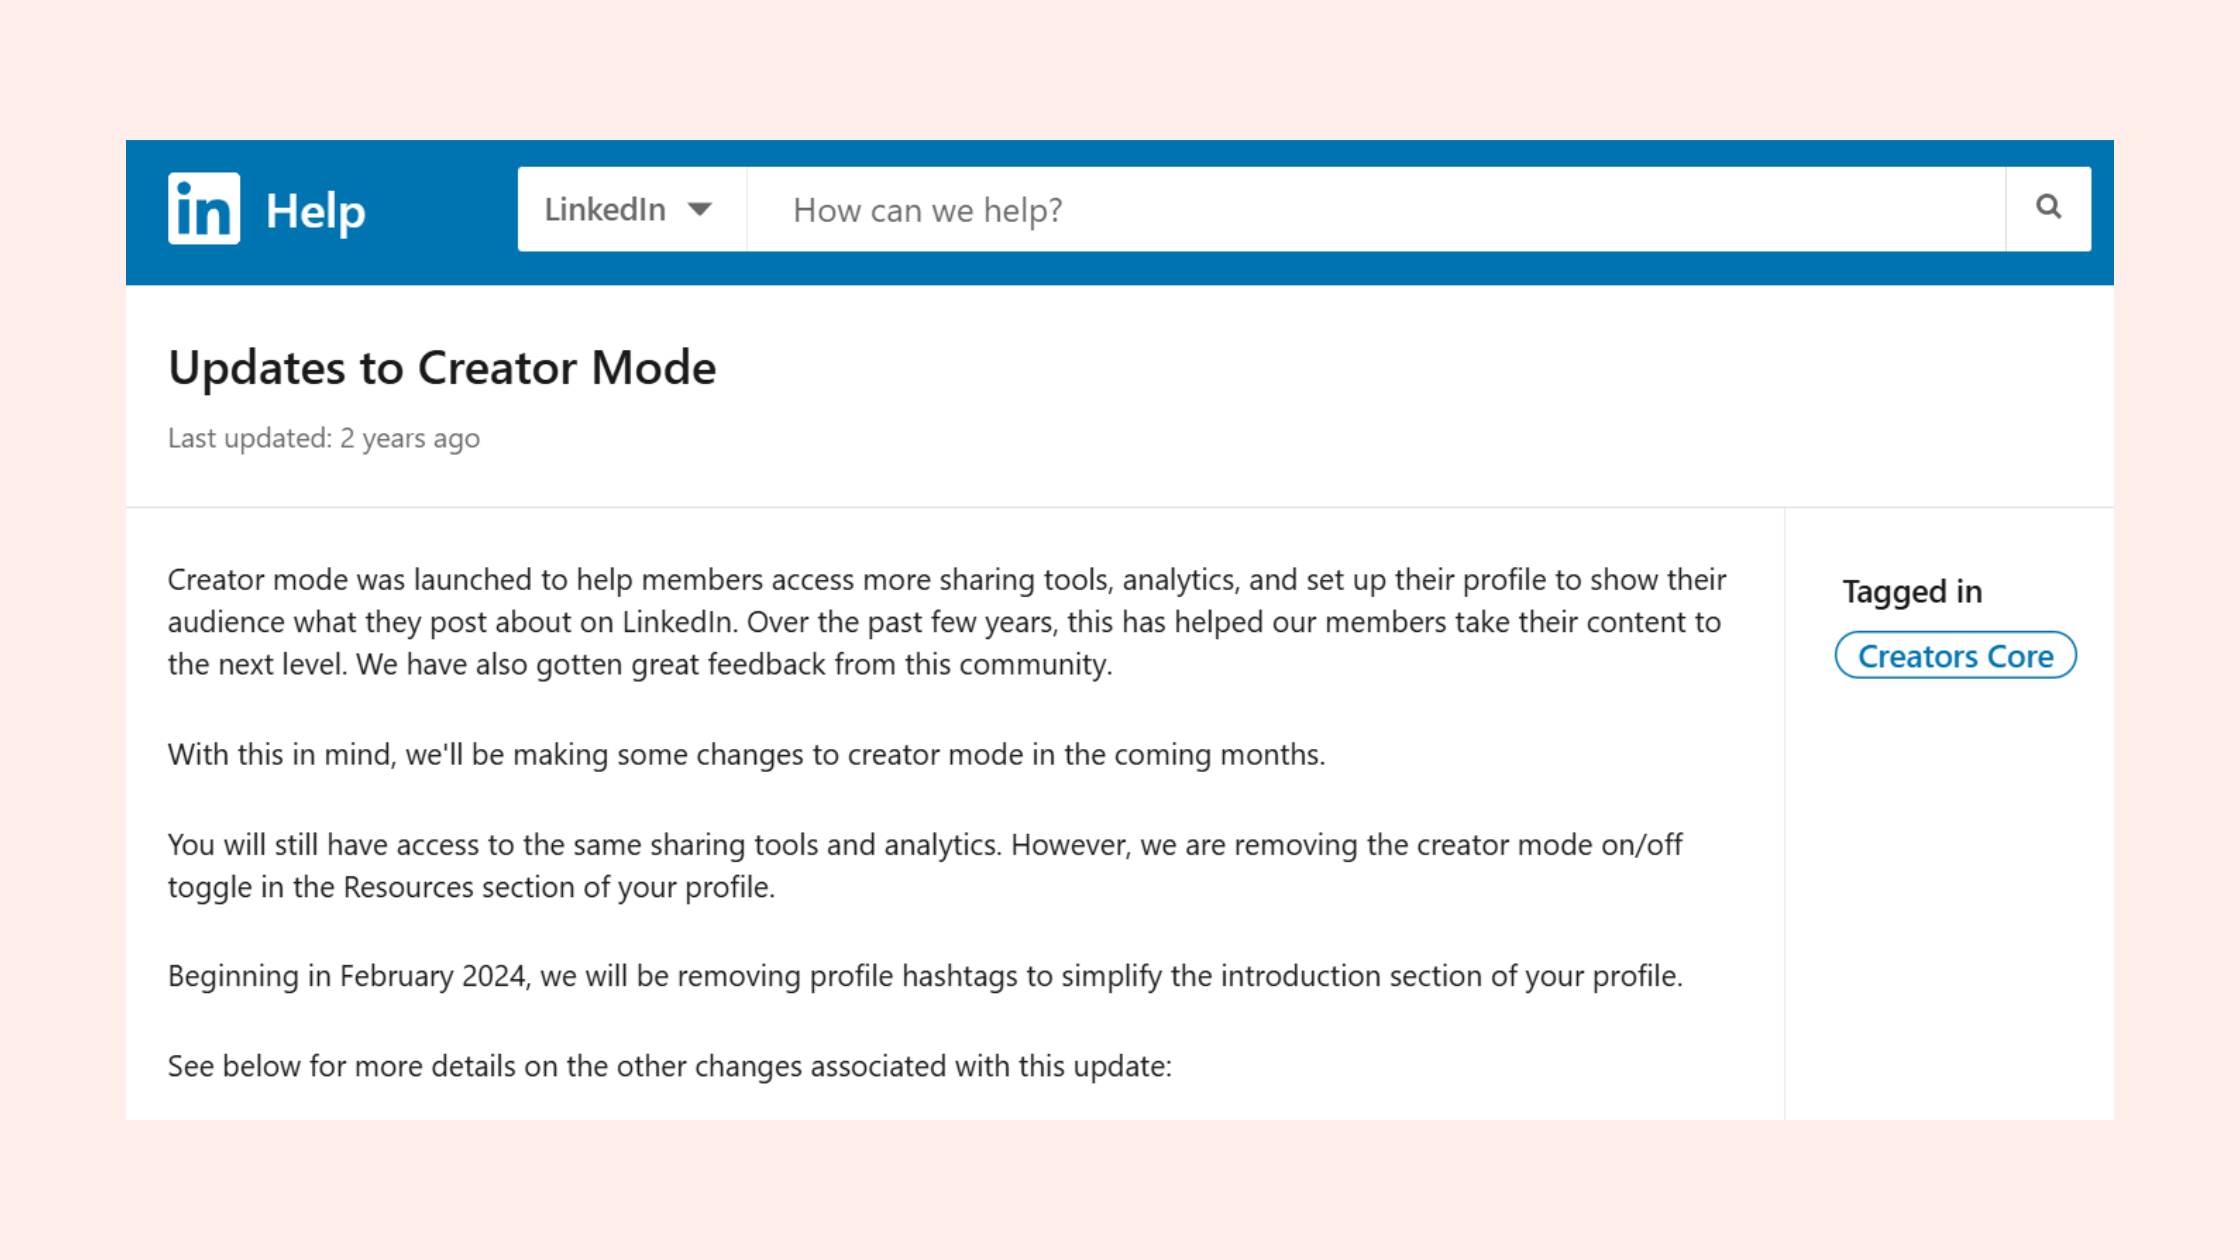Image resolution: width=2240 pixels, height=1260 pixels.
Task: Click the 'How can we help?' search field
Action: pos(1375,209)
